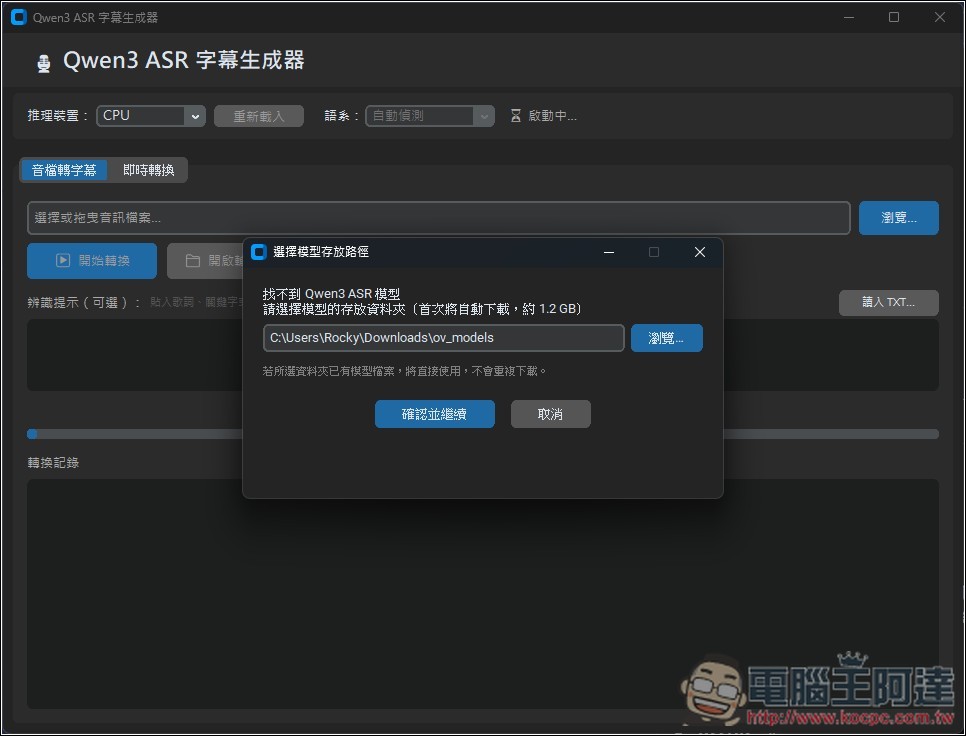966x736 pixels.
Task: Click the hourglass 啟動中 status icon
Action: coord(514,115)
